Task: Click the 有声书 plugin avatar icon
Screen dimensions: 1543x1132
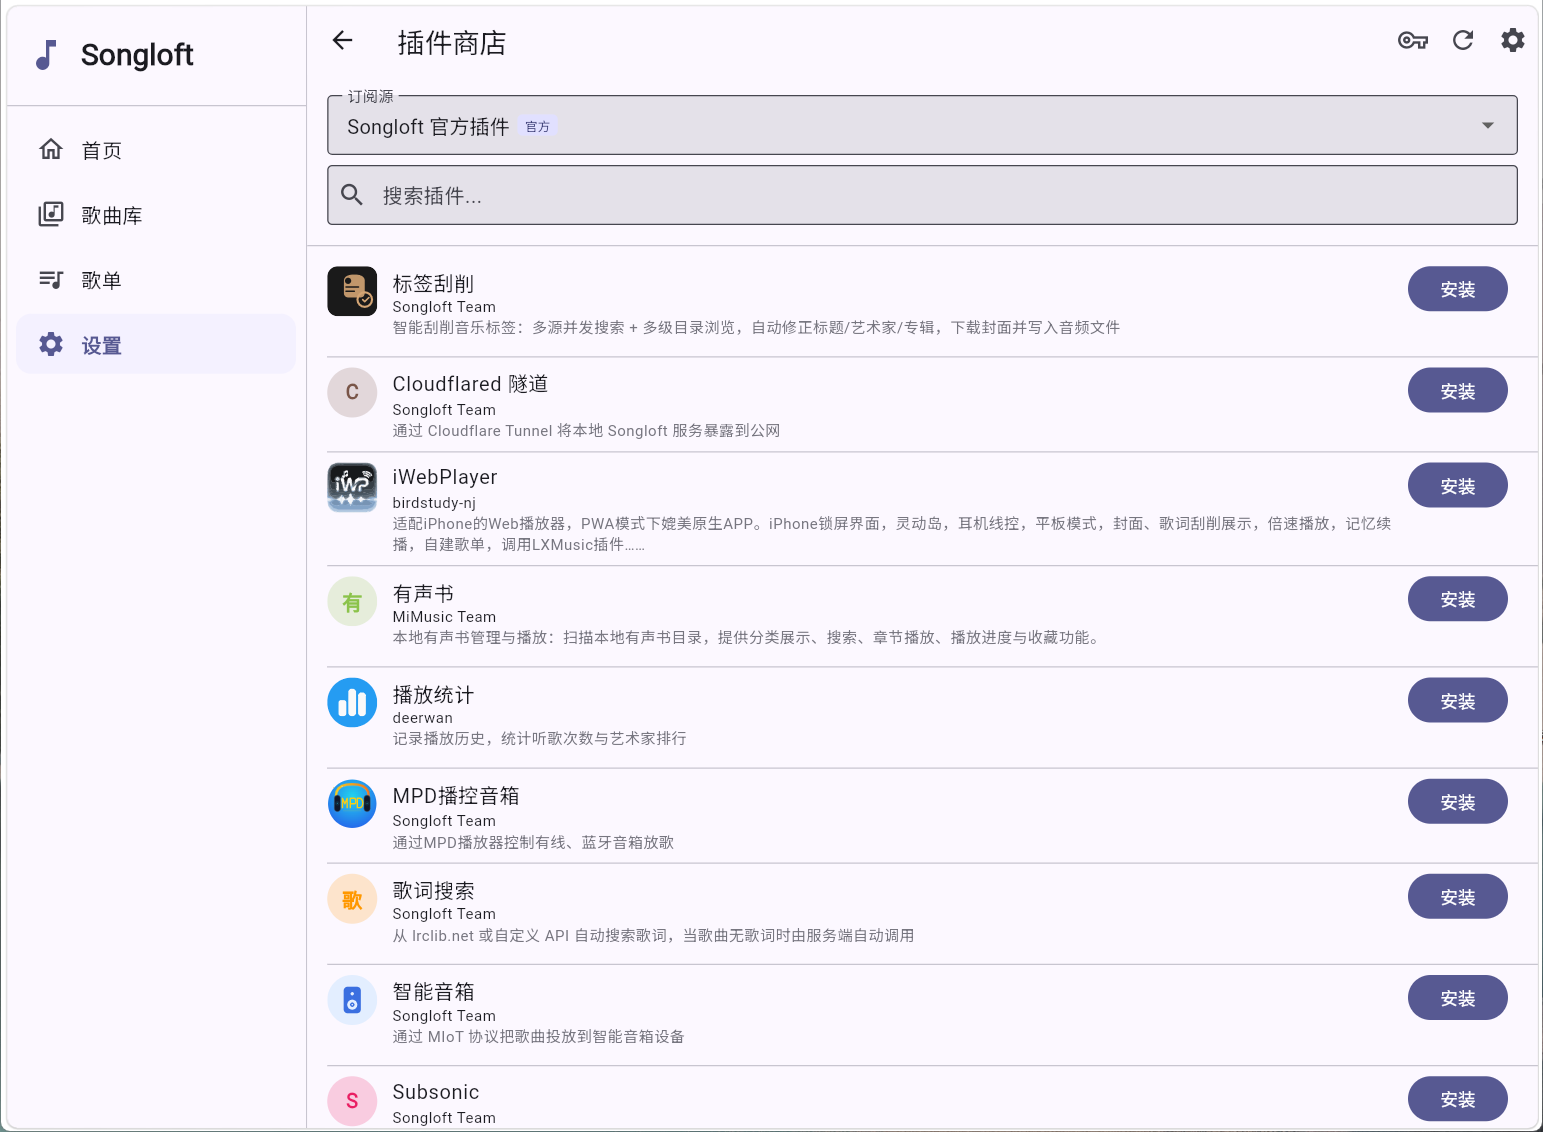Action: coord(352,602)
